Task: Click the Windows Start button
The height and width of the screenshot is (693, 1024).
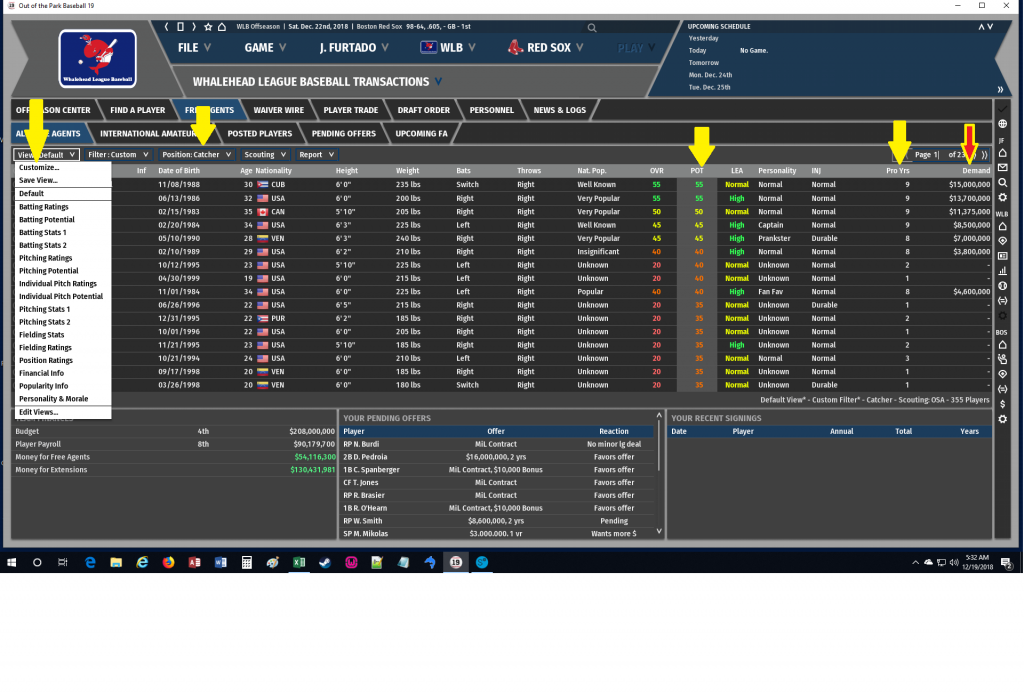Action: pyautogui.click(x=11, y=562)
